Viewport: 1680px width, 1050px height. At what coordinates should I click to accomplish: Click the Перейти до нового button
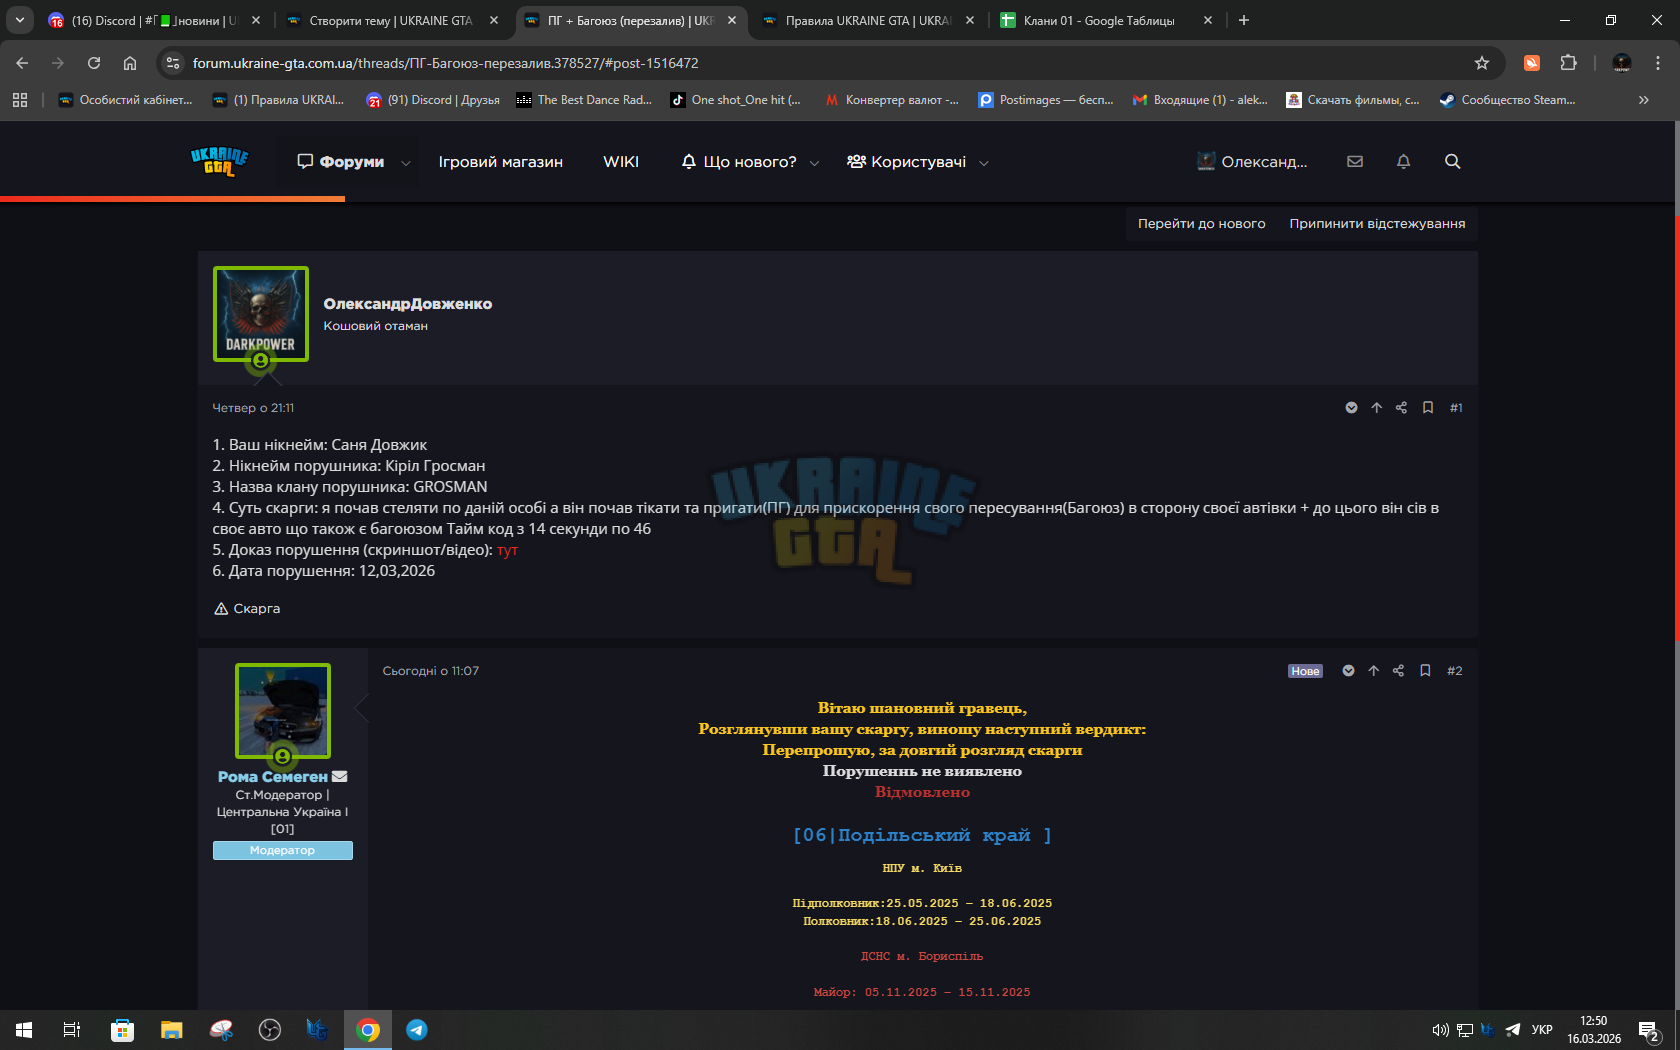tap(1201, 224)
